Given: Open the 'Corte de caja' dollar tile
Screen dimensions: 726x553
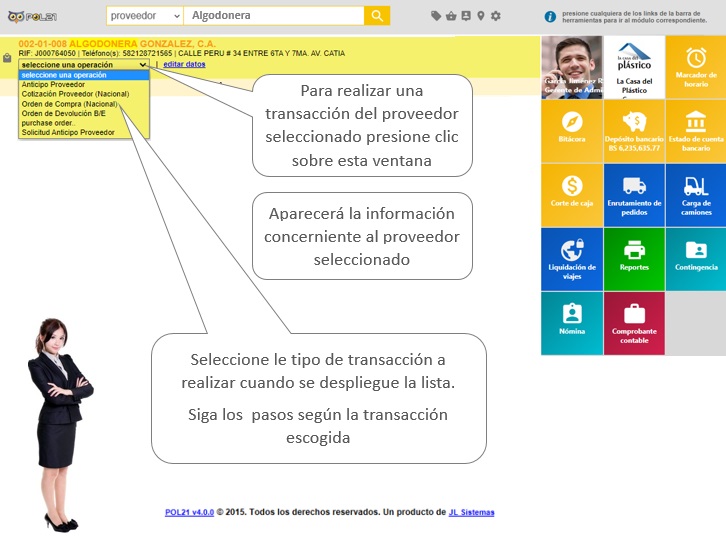Looking at the screenshot, I should click(572, 195).
